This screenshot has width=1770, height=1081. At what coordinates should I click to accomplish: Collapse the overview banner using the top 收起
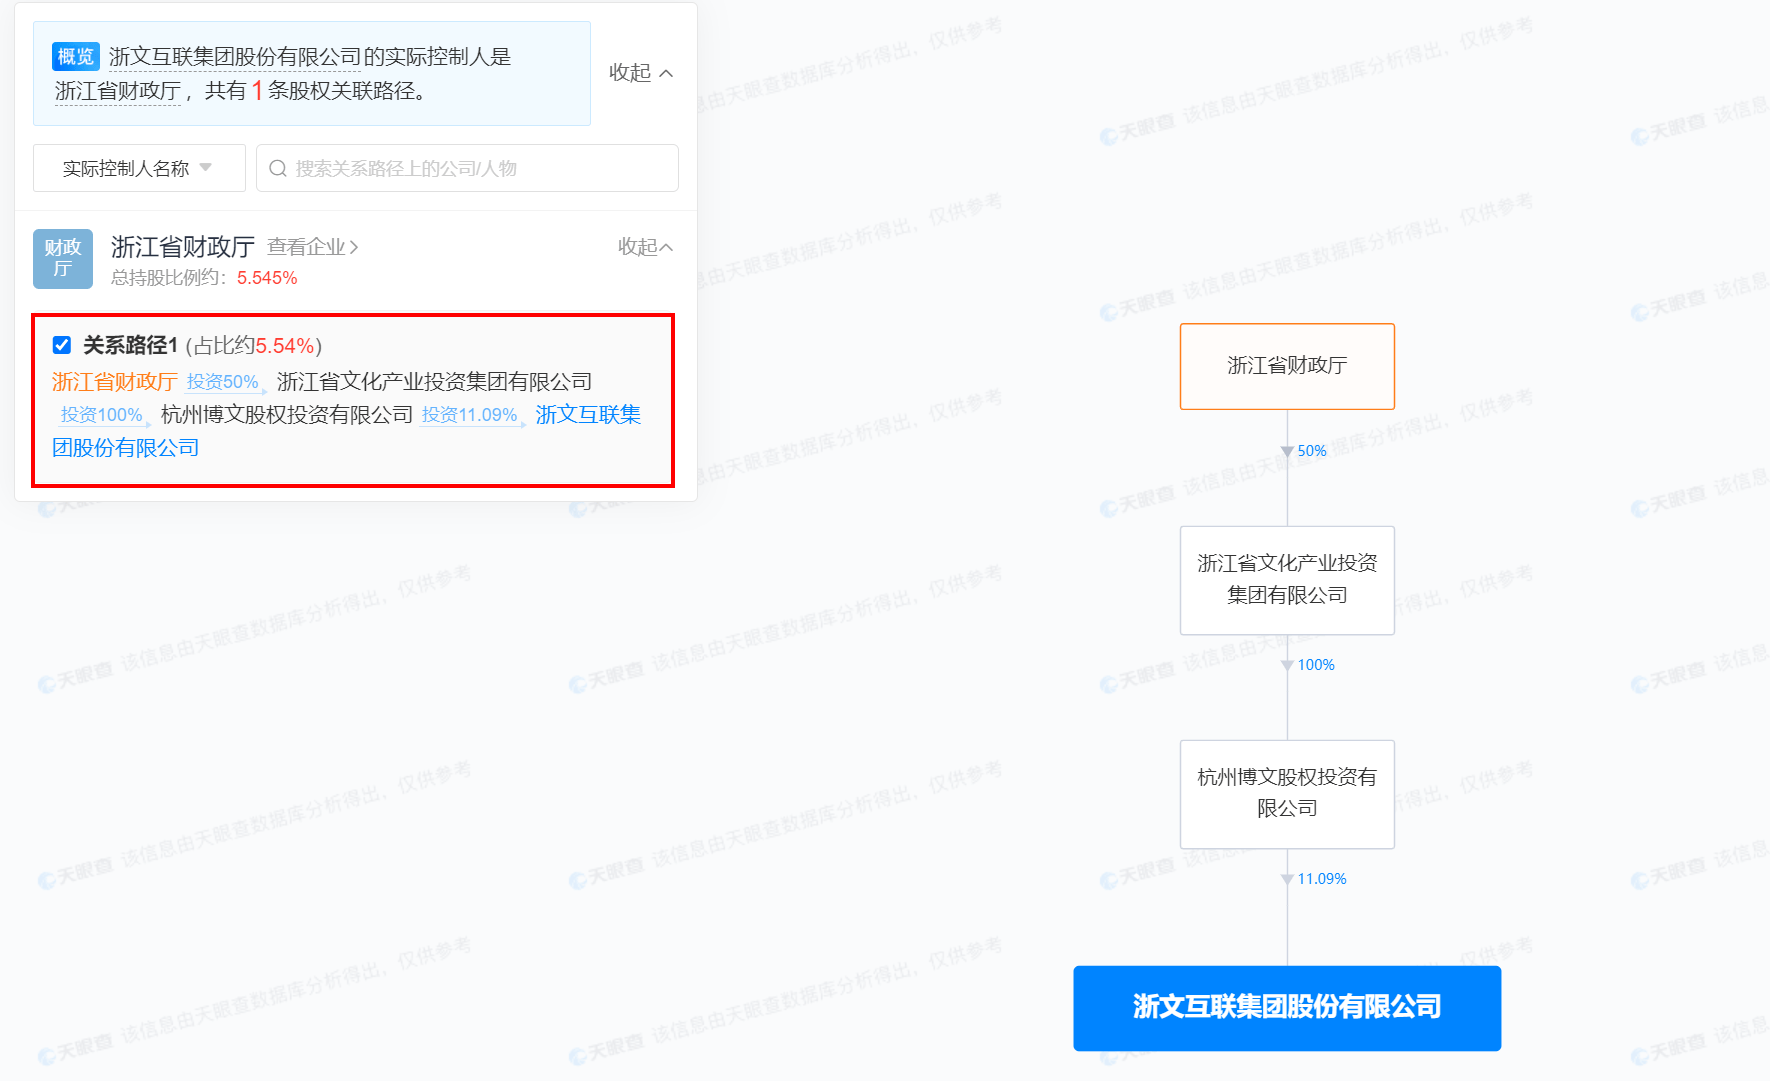641,73
